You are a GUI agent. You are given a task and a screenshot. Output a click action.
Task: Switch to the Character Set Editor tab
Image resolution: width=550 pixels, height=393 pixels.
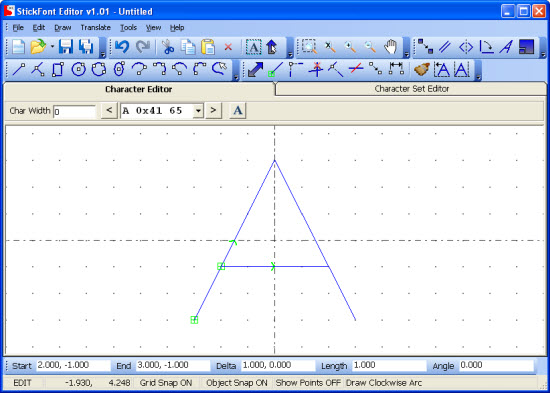[411, 89]
